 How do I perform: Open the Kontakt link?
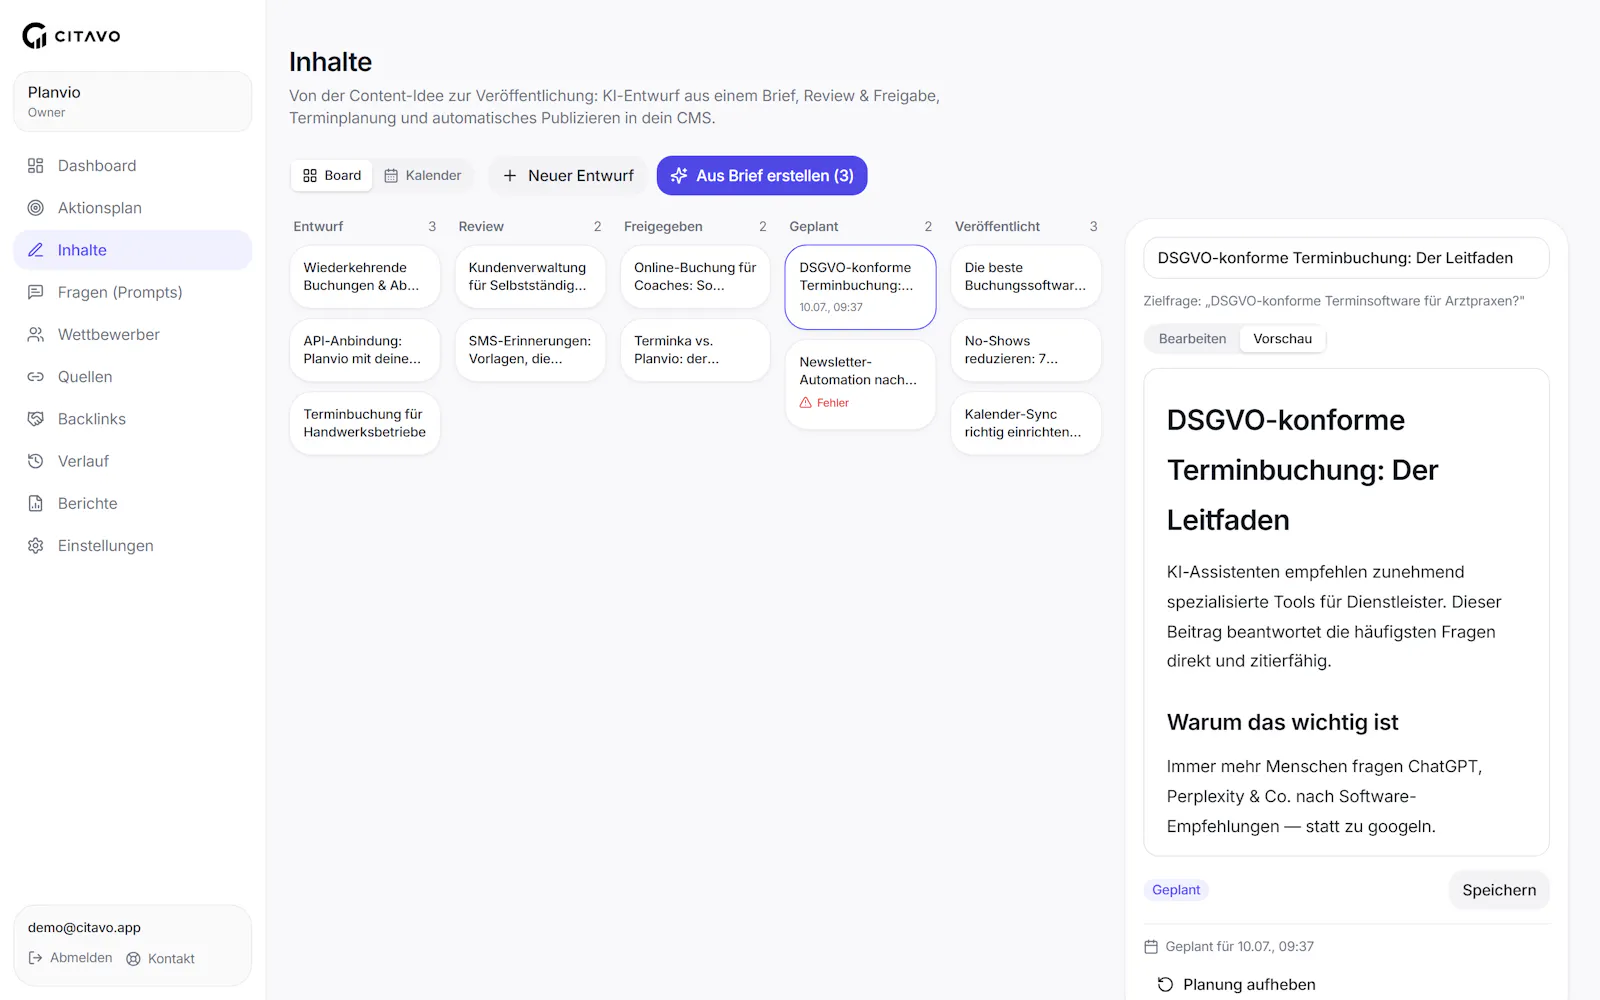click(x=161, y=959)
